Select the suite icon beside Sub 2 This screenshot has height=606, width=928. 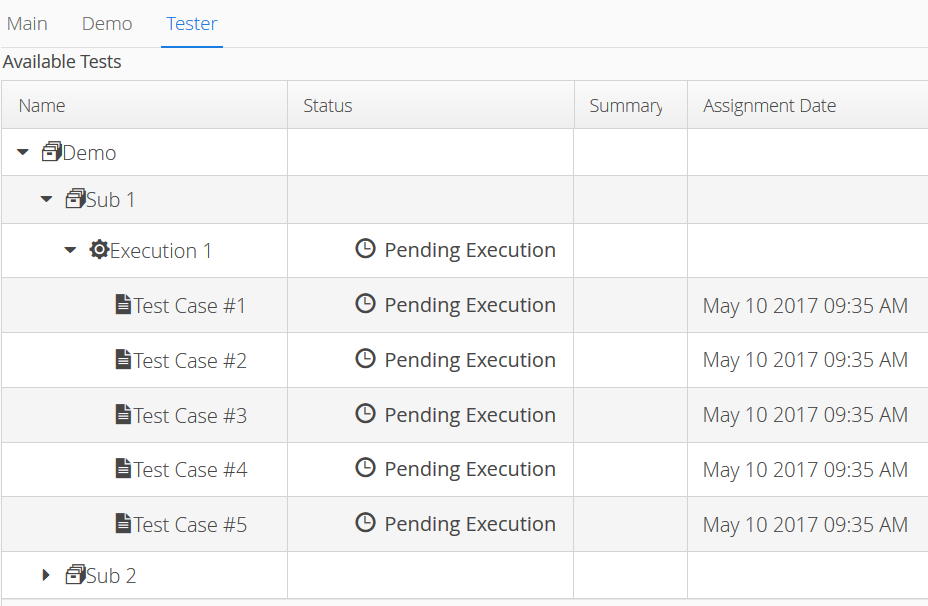point(76,575)
